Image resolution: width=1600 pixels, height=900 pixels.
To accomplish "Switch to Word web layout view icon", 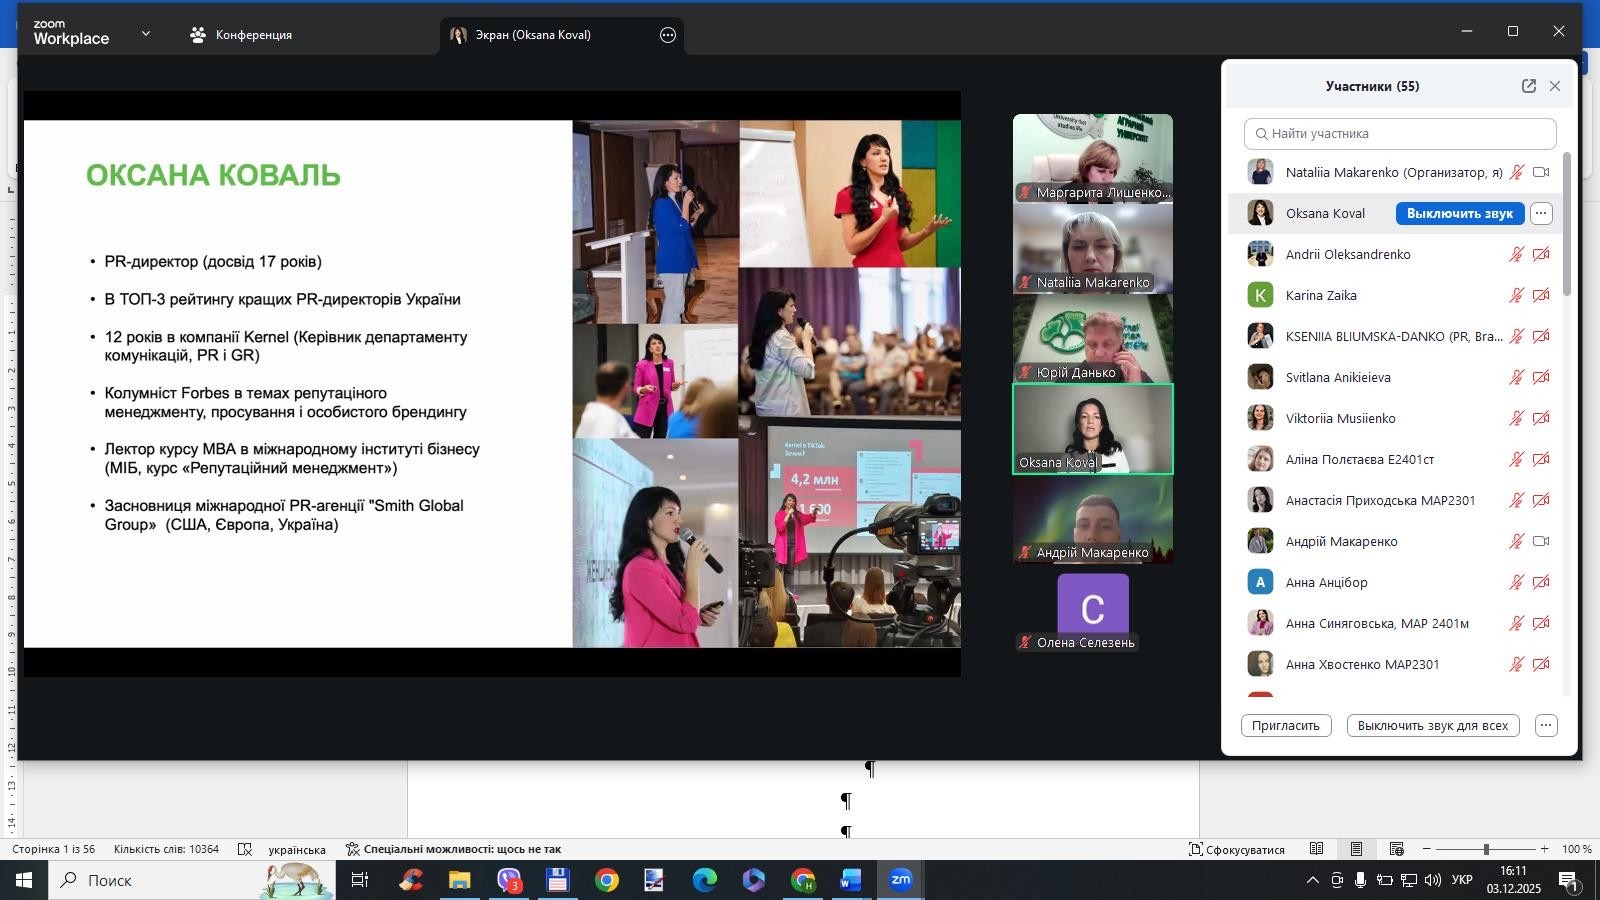I will [1397, 849].
